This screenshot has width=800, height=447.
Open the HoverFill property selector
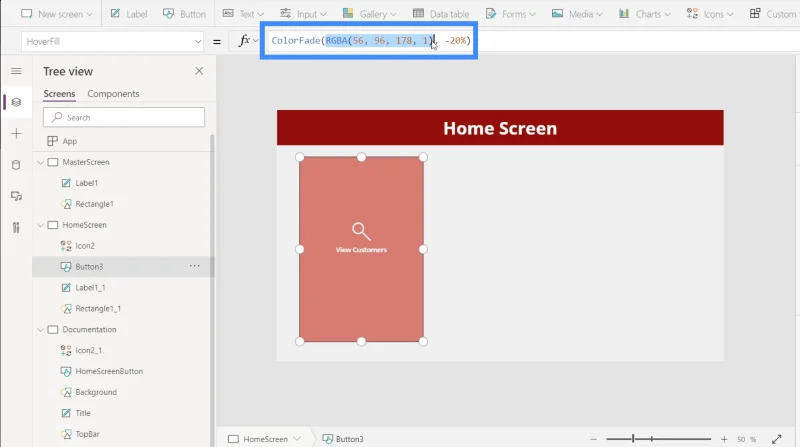click(x=112, y=41)
